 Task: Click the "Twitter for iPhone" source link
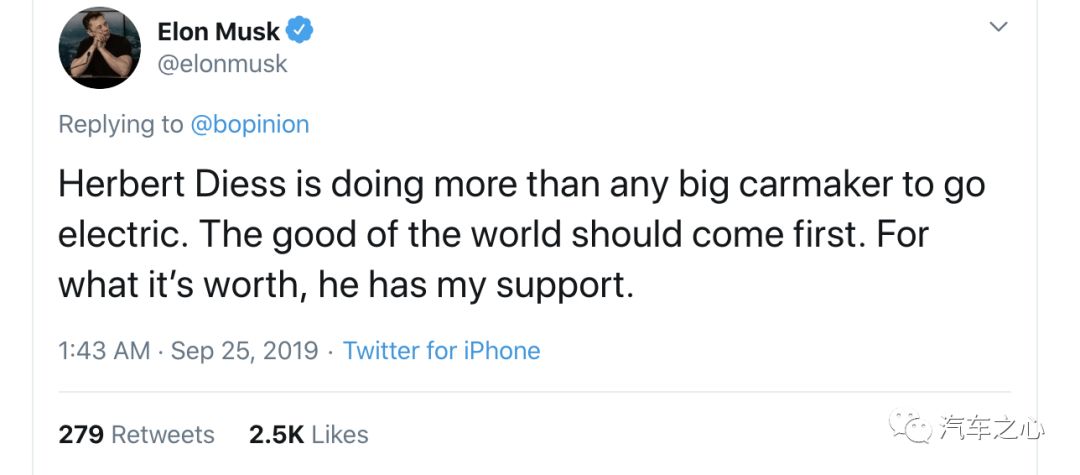441,351
